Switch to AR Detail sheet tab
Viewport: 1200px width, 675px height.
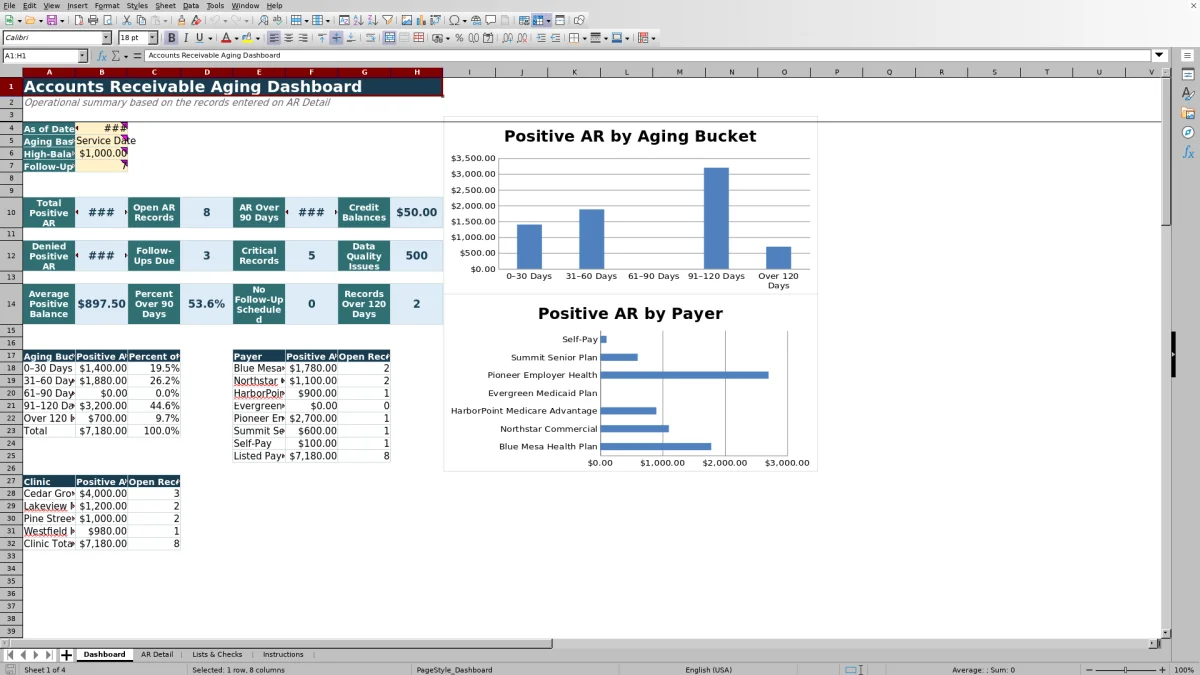(x=156, y=655)
